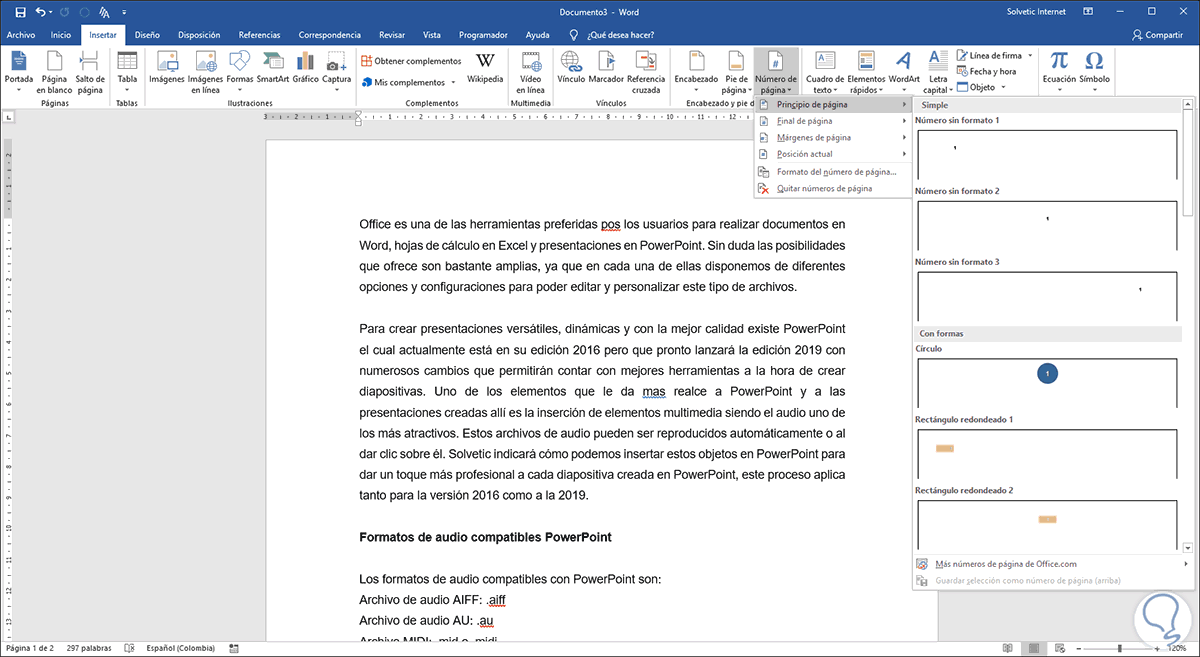Switch to the Revisar tab
The width and height of the screenshot is (1200, 657).
point(392,34)
